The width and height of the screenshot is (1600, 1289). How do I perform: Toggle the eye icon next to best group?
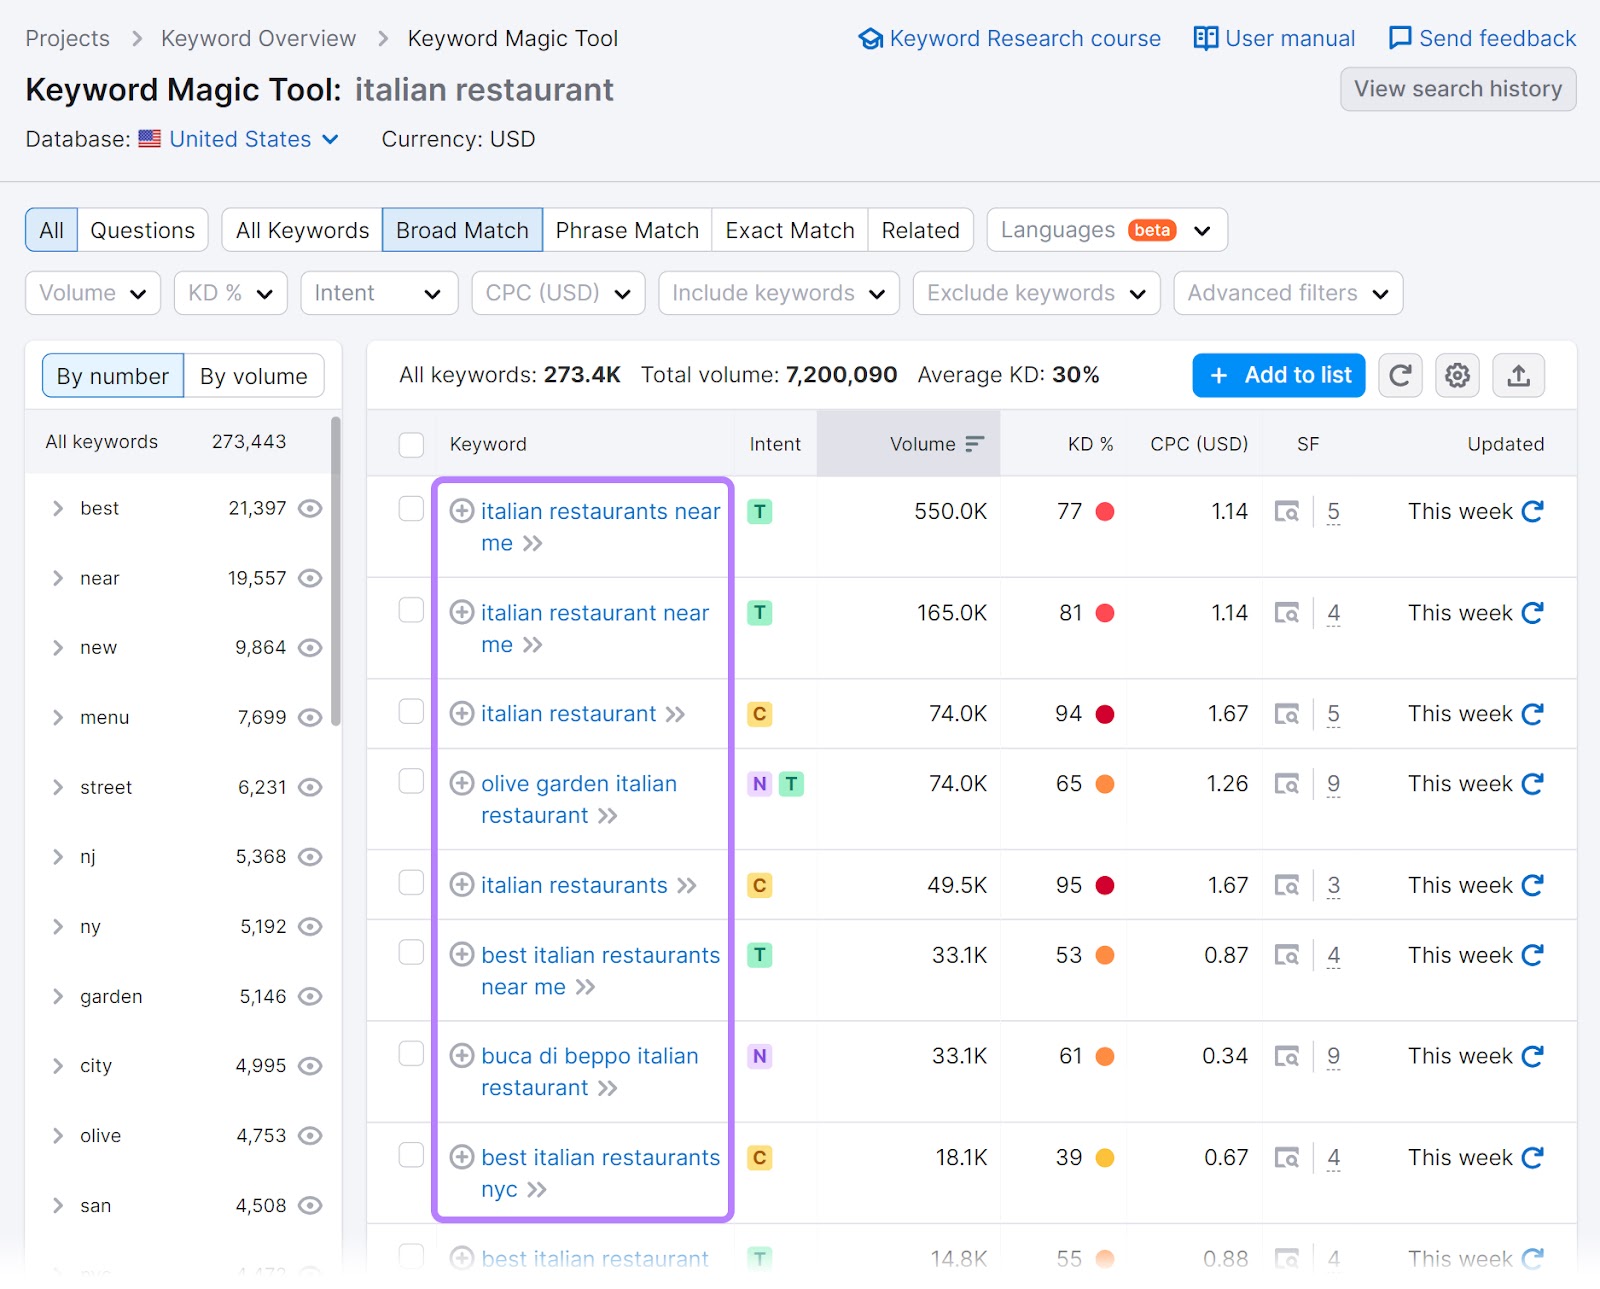(310, 508)
